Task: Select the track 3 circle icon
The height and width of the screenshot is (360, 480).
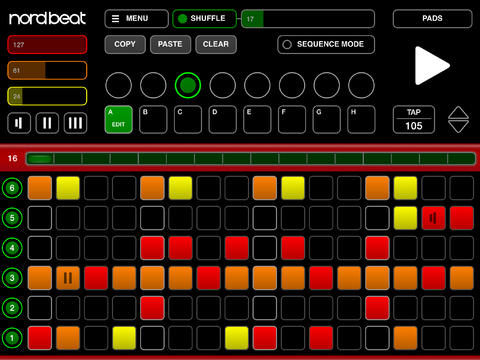Action: [12, 278]
